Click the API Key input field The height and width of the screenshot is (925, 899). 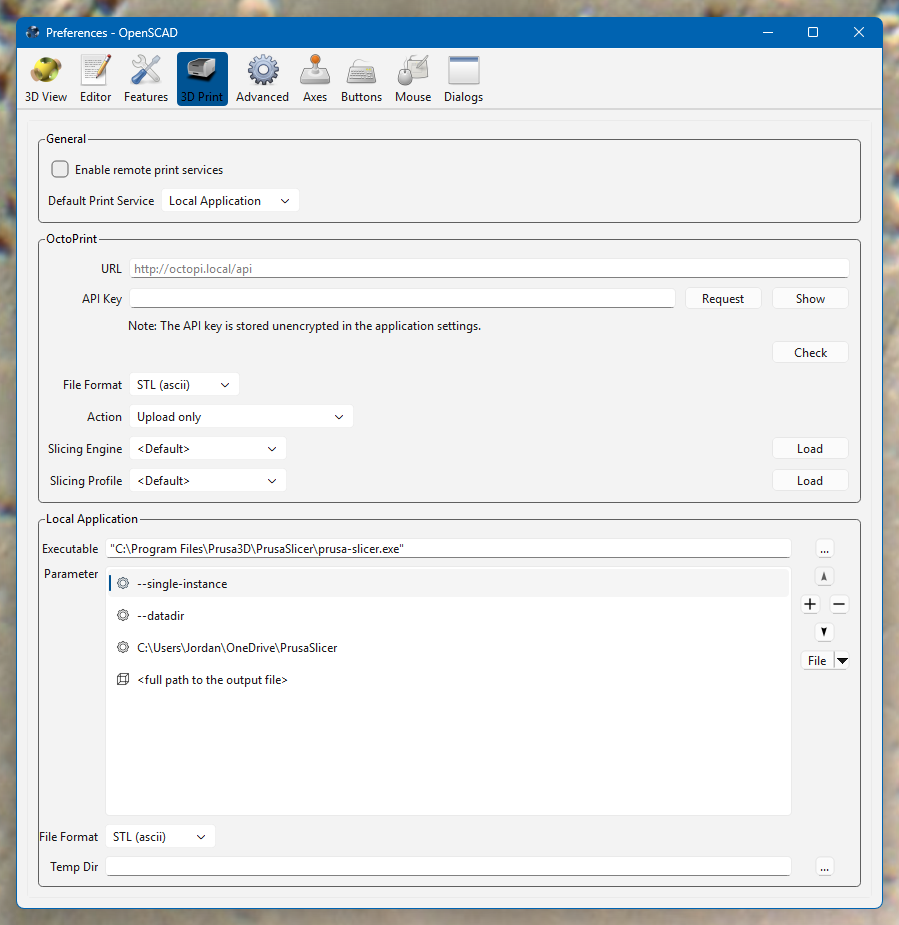pyautogui.click(x=402, y=299)
